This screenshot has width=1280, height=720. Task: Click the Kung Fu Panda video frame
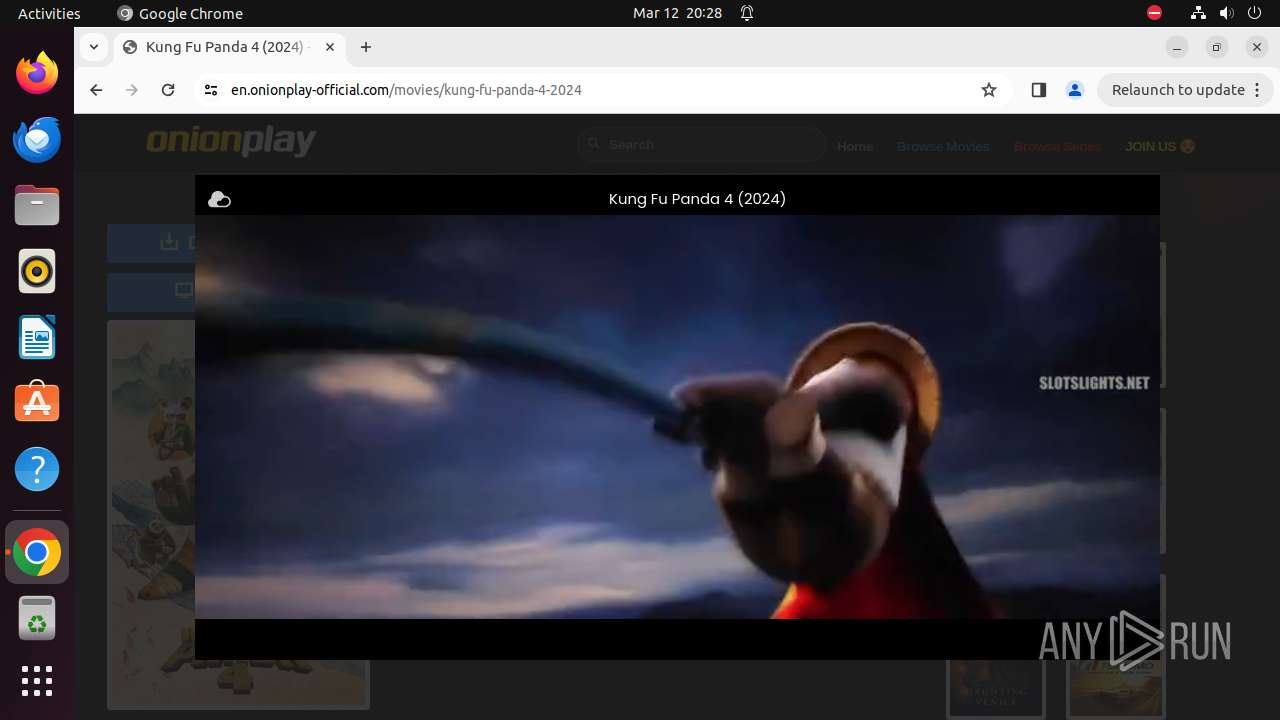tap(677, 417)
